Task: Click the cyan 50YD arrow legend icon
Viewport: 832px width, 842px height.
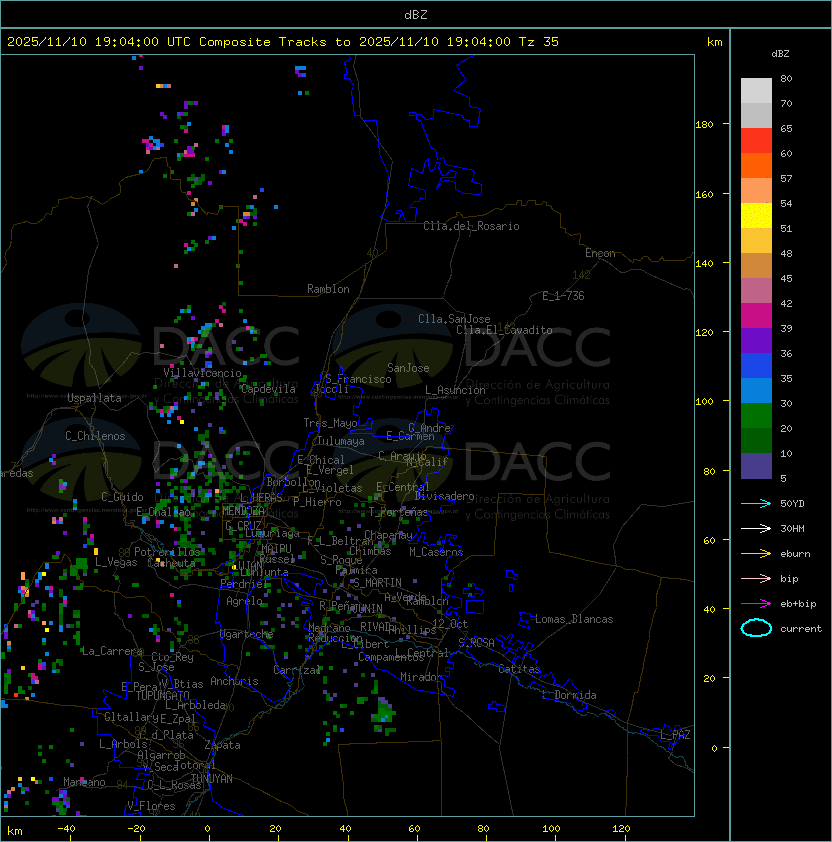Action: (x=756, y=503)
